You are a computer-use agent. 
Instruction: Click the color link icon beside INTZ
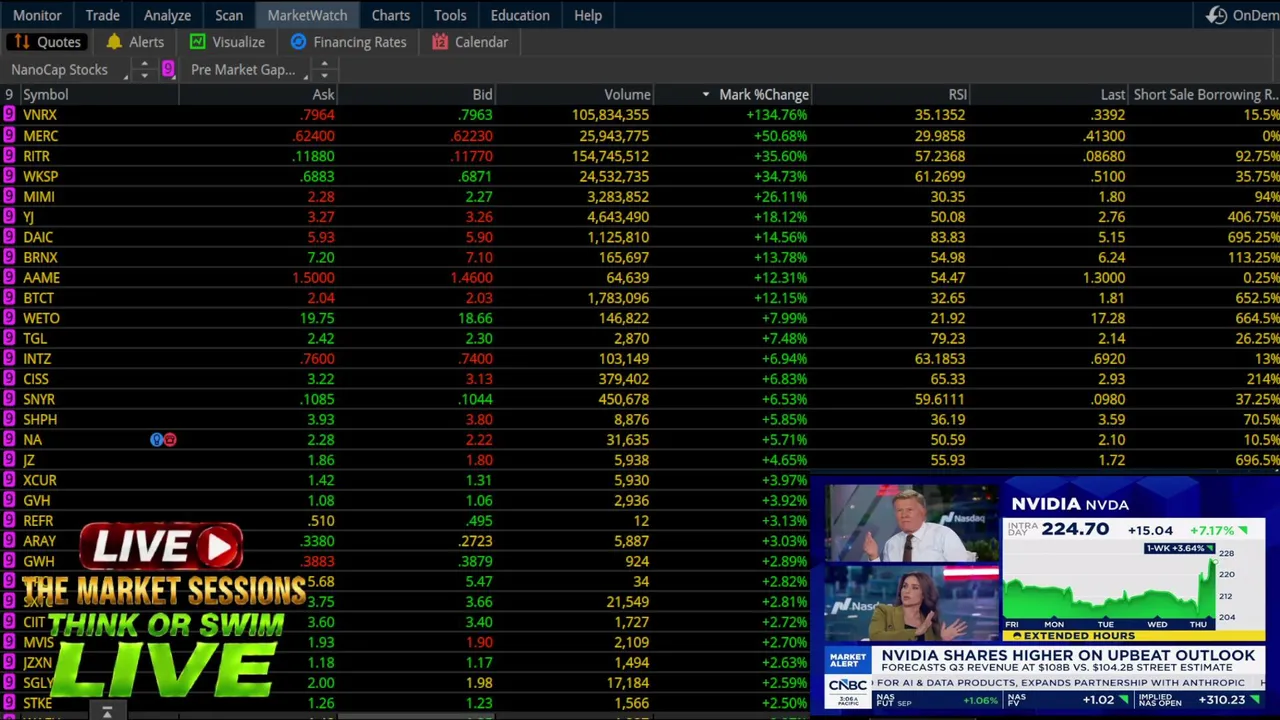(x=9, y=358)
